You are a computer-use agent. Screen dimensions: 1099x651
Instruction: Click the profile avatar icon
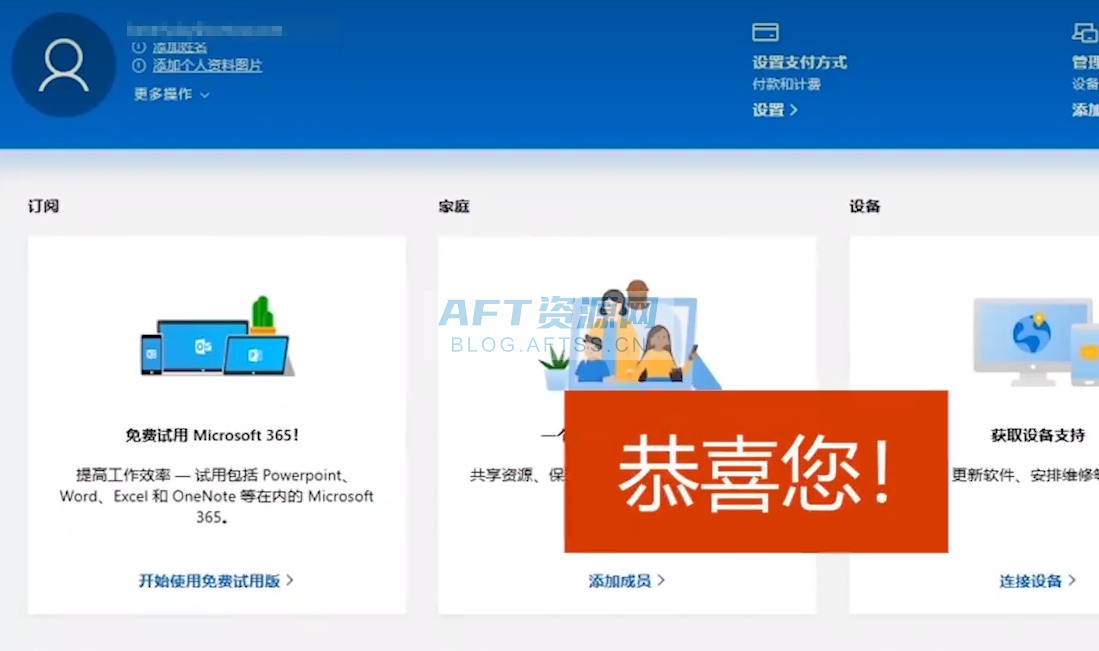(63, 65)
